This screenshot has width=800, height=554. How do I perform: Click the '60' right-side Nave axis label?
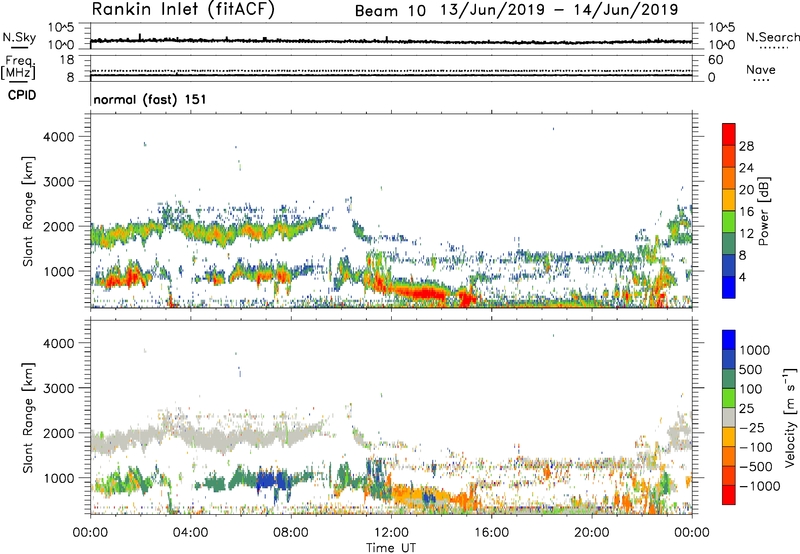point(716,60)
